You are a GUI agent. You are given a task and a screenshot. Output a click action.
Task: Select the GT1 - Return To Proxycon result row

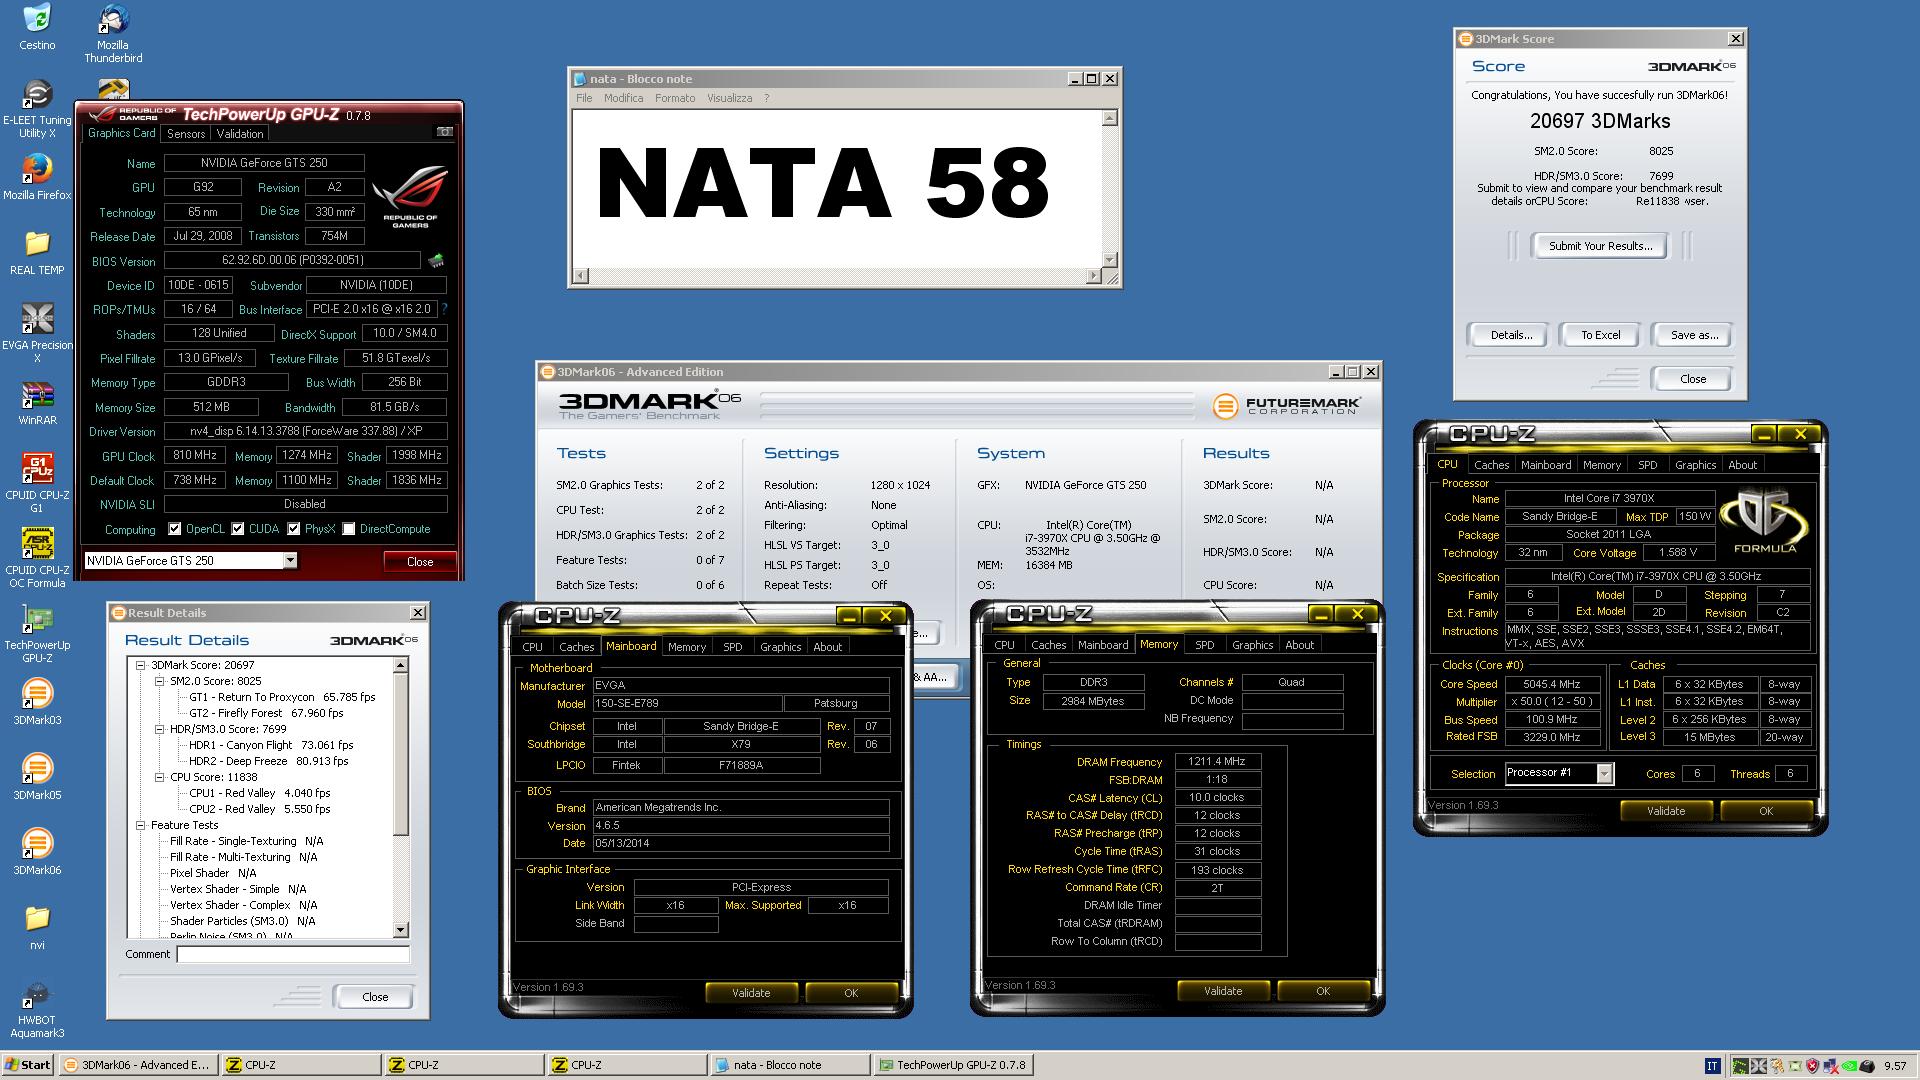click(282, 697)
